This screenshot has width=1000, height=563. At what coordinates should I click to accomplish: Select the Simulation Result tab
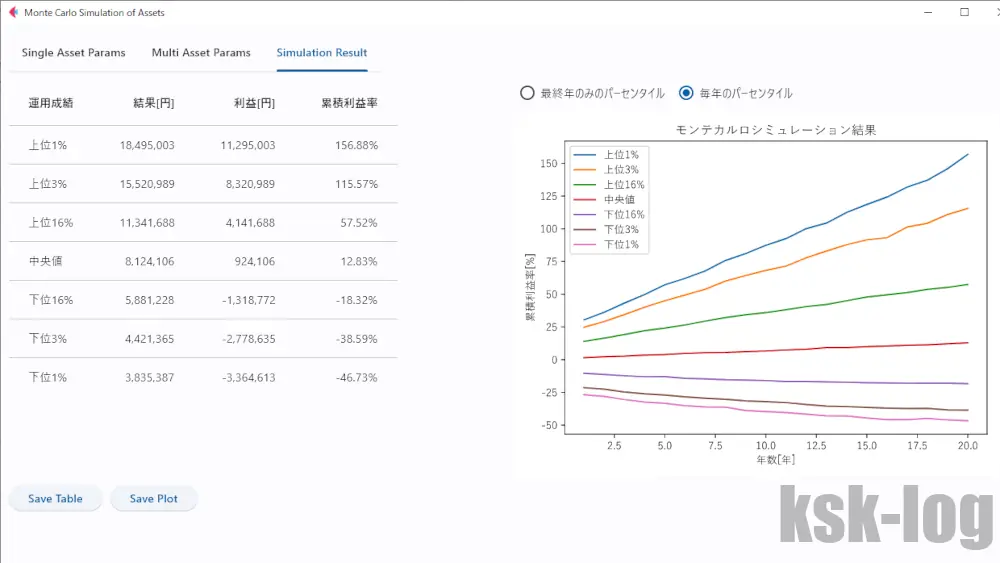[x=322, y=53]
